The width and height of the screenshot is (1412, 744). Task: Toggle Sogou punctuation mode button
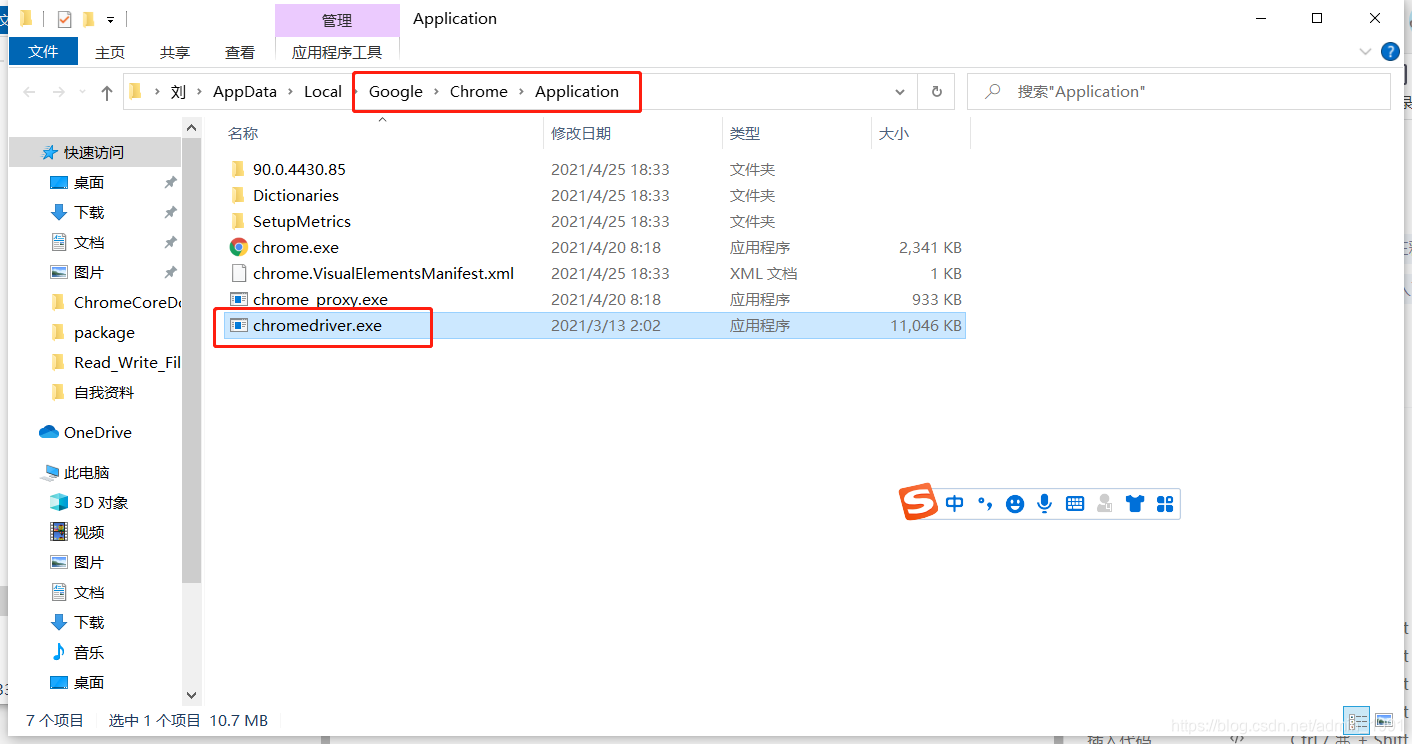tap(985, 504)
